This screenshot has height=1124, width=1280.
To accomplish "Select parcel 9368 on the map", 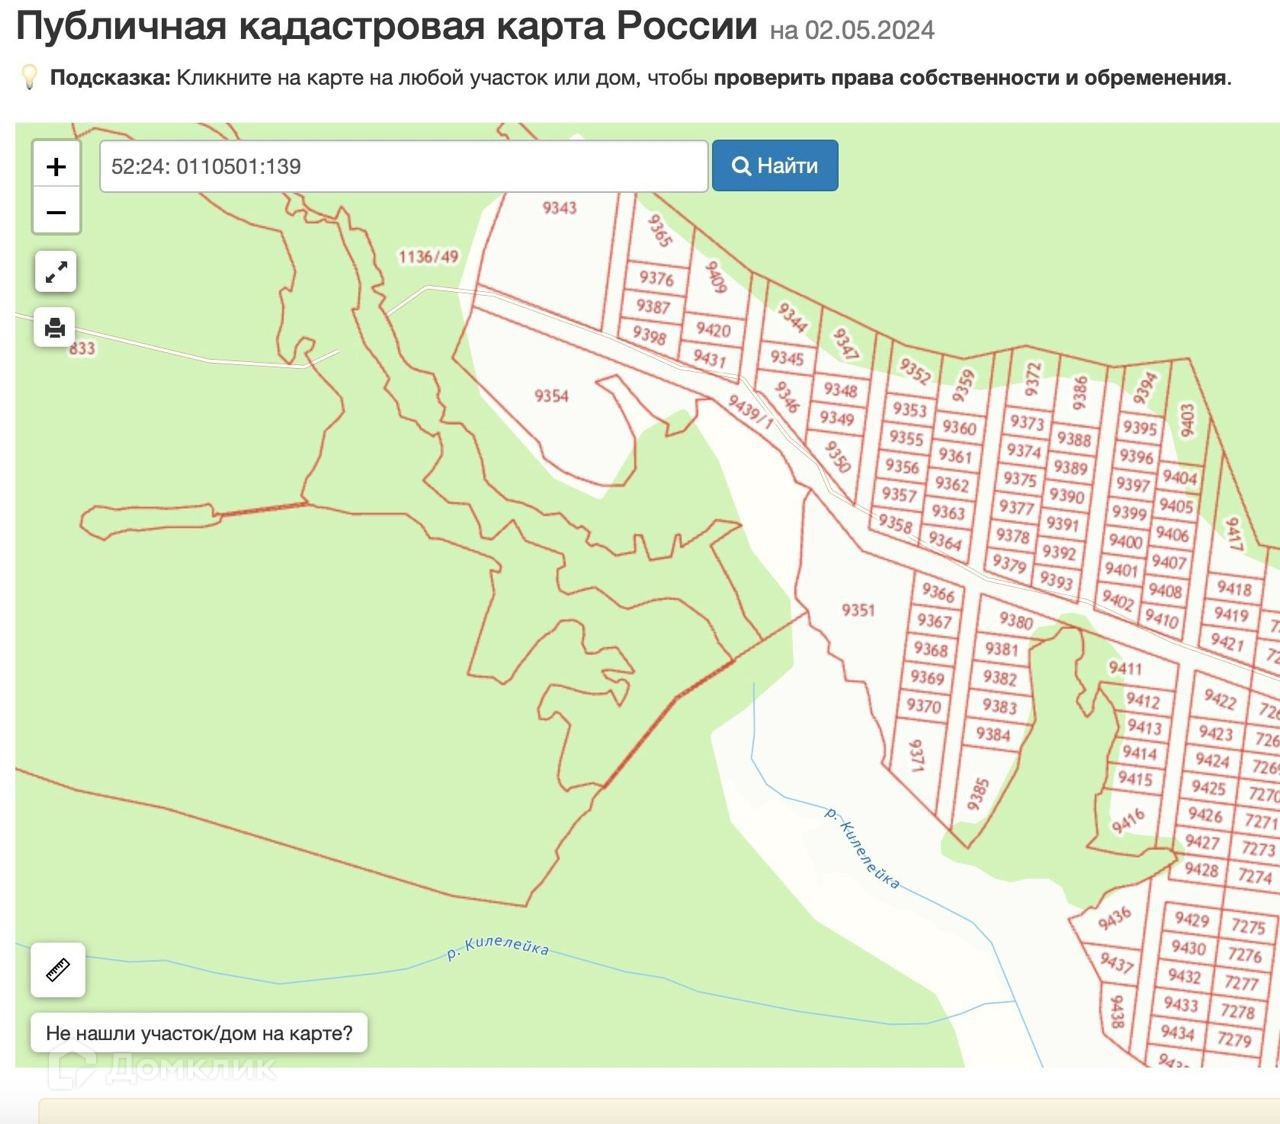I will pyautogui.click(x=930, y=649).
